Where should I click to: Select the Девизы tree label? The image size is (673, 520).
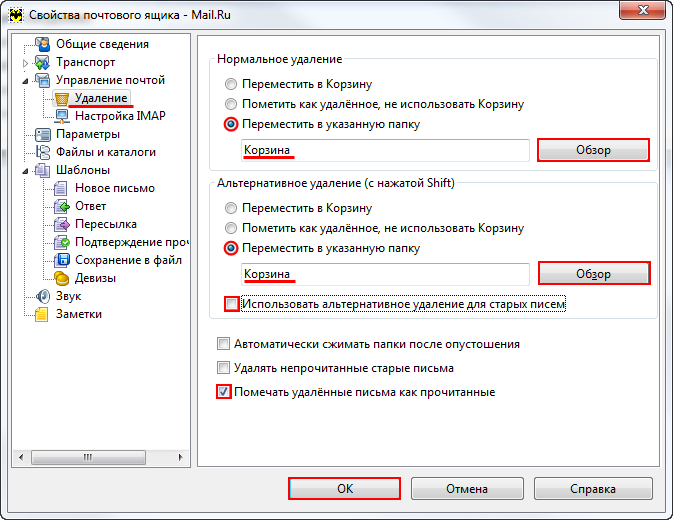pos(95,278)
